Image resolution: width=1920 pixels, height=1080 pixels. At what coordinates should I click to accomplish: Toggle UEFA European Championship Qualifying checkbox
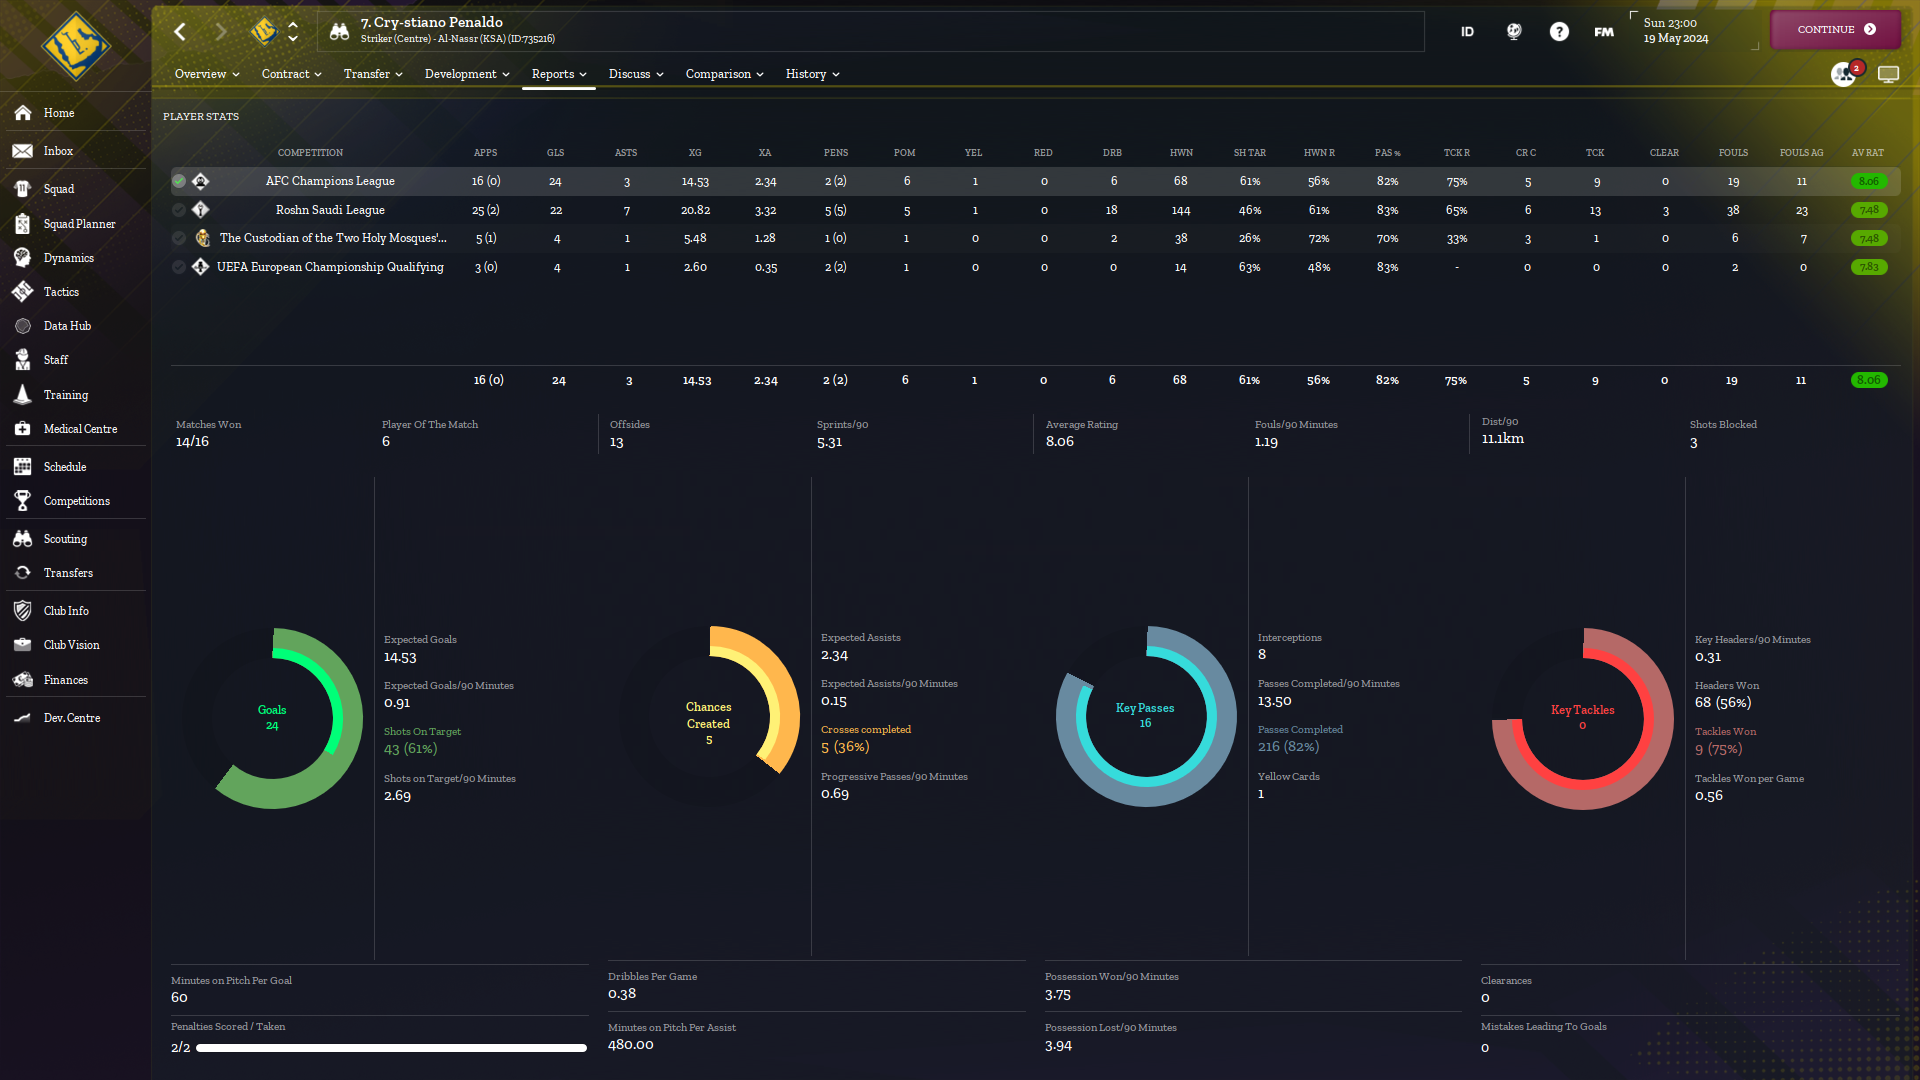tap(179, 267)
